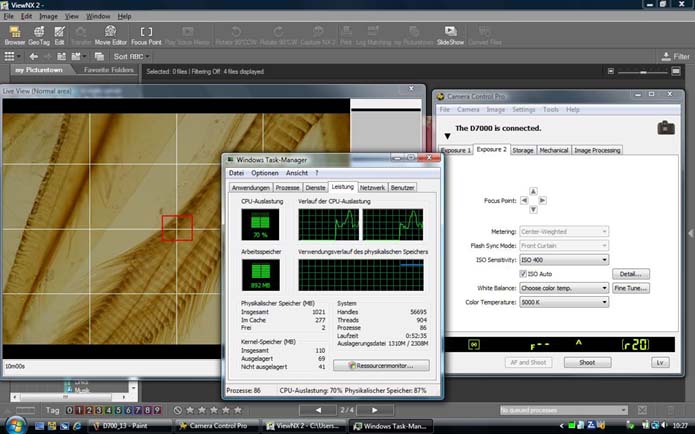Image resolution: width=695 pixels, height=434 pixels.
Task: Switch to Camera Control Pro in taskbar
Action: (x=216, y=426)
